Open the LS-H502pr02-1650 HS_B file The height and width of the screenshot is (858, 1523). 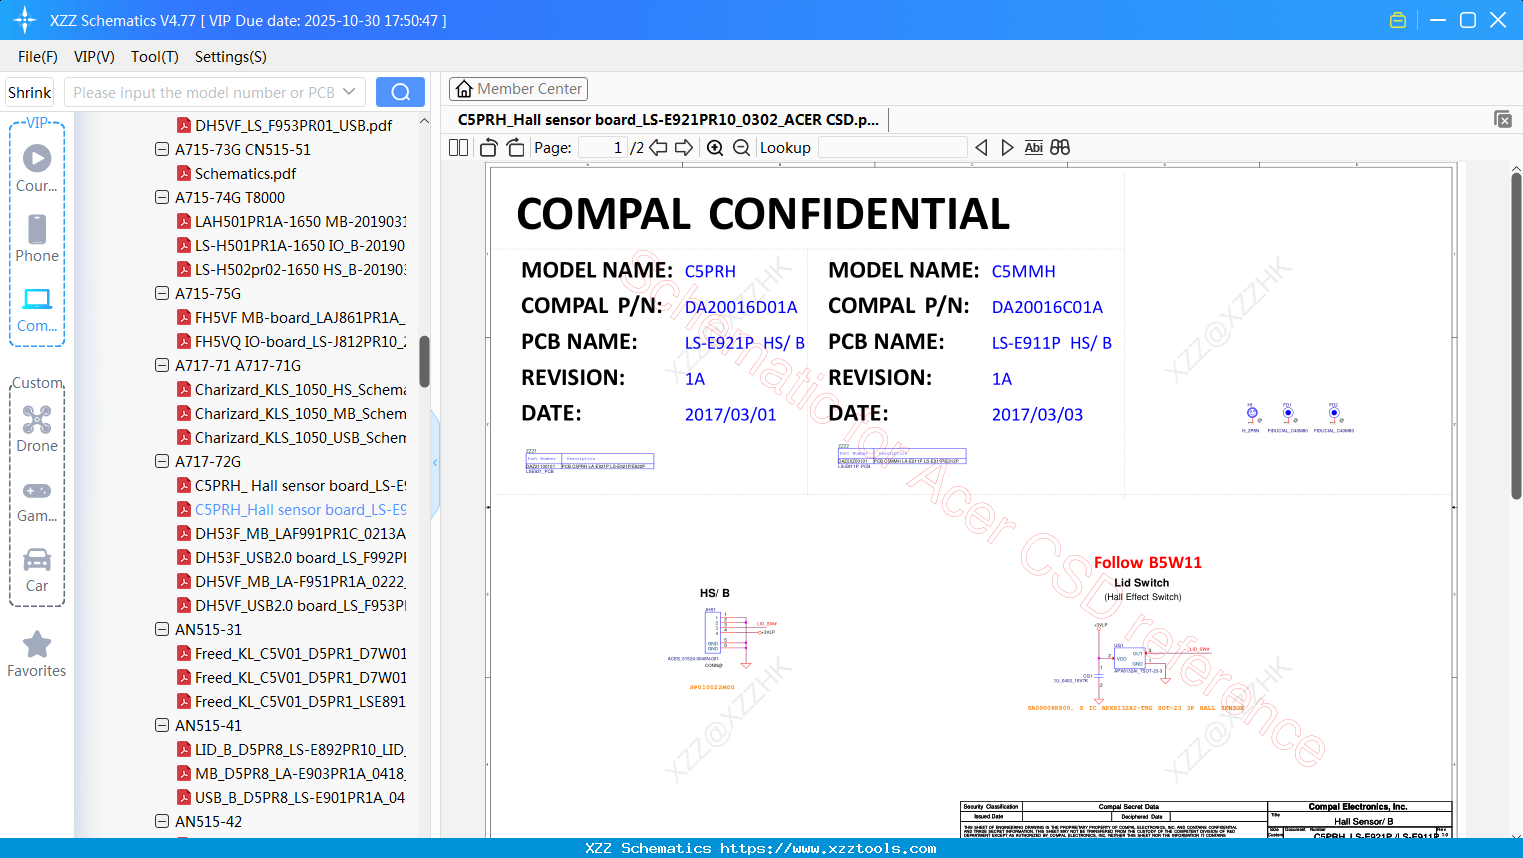click(300, 269)
